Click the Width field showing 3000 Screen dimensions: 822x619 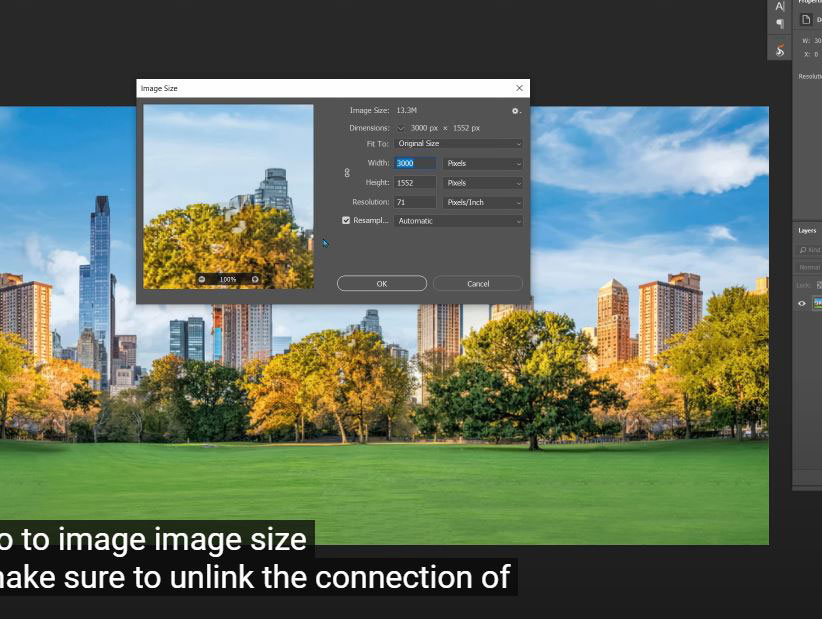(415, 164)
